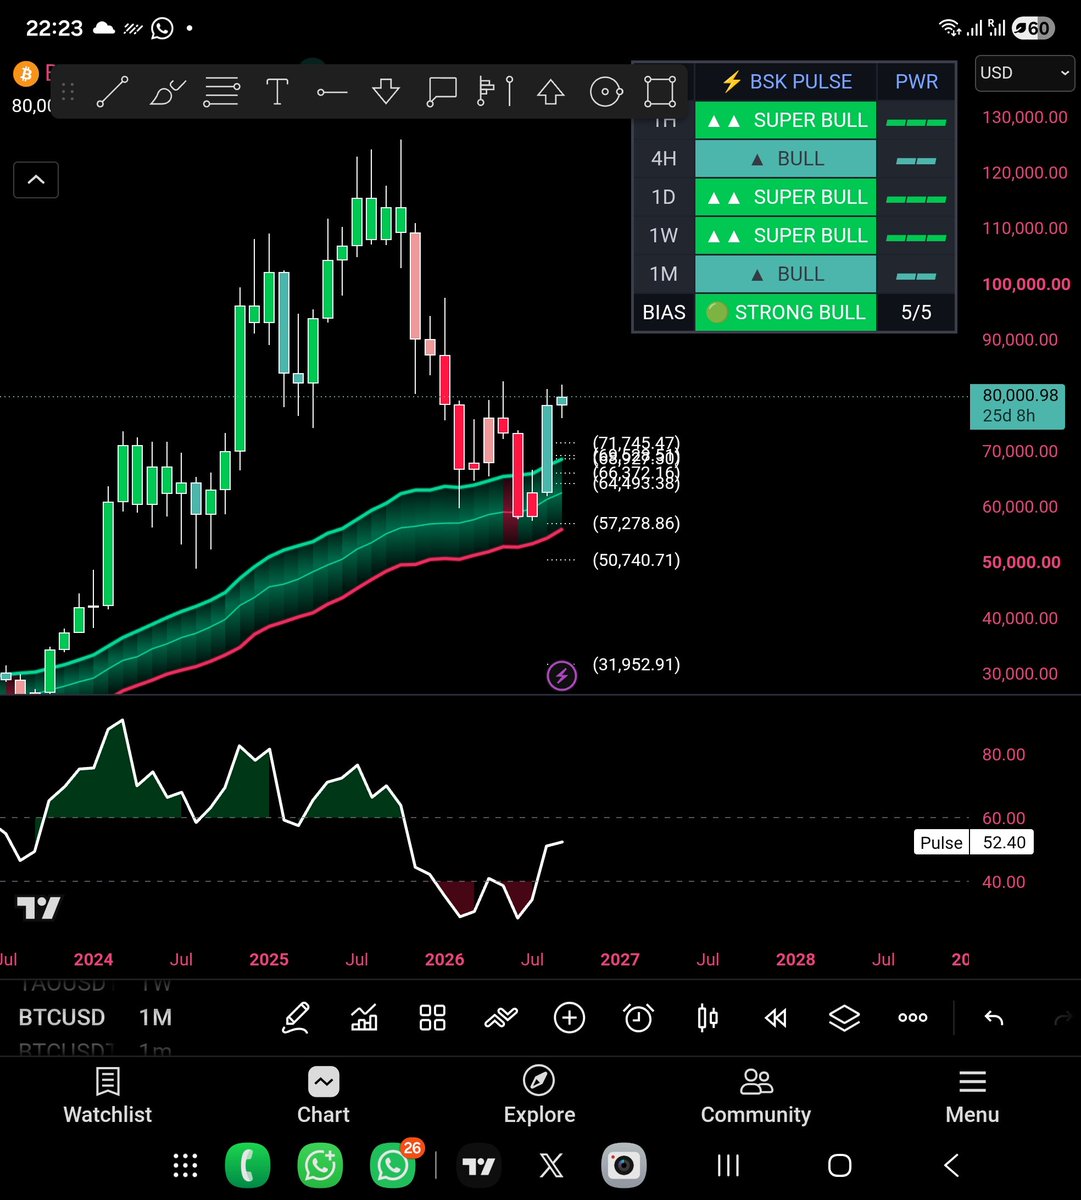The width and height of the screenshot is (1081, 1200).
Task: Open the indicators menu
Action: coord(364,1018)
